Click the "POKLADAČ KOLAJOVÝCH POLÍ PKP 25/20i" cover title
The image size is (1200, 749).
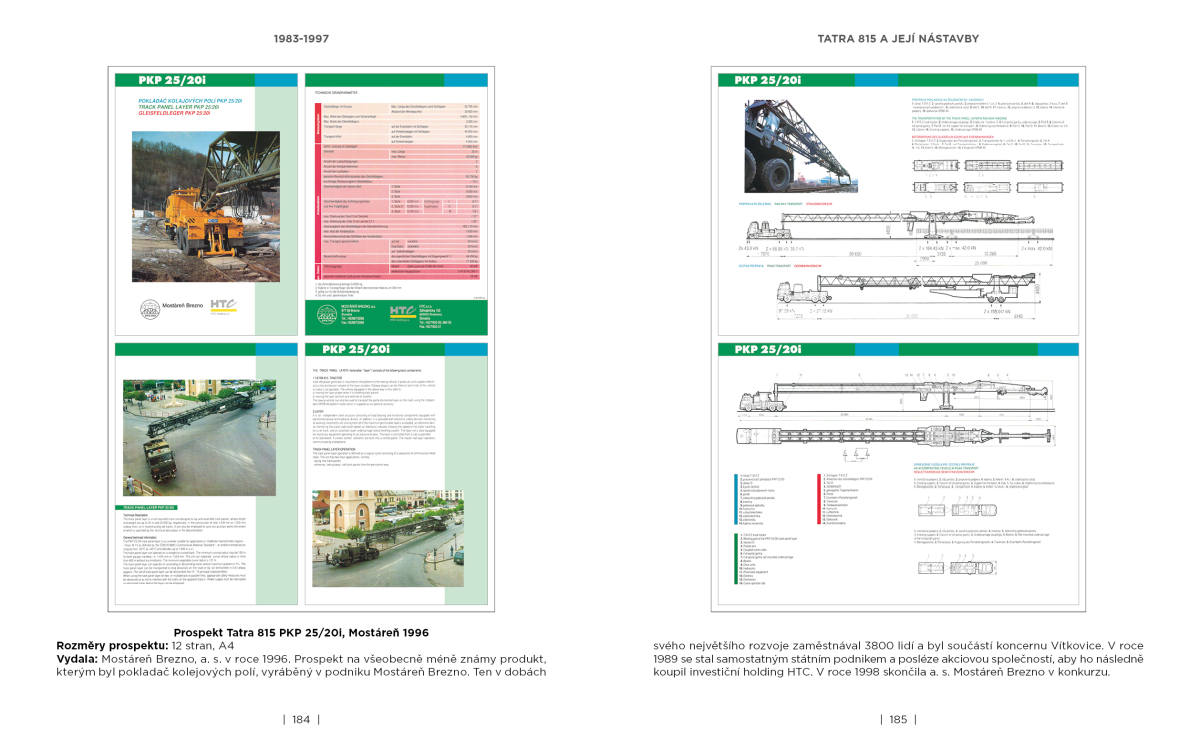click(192, 101)
